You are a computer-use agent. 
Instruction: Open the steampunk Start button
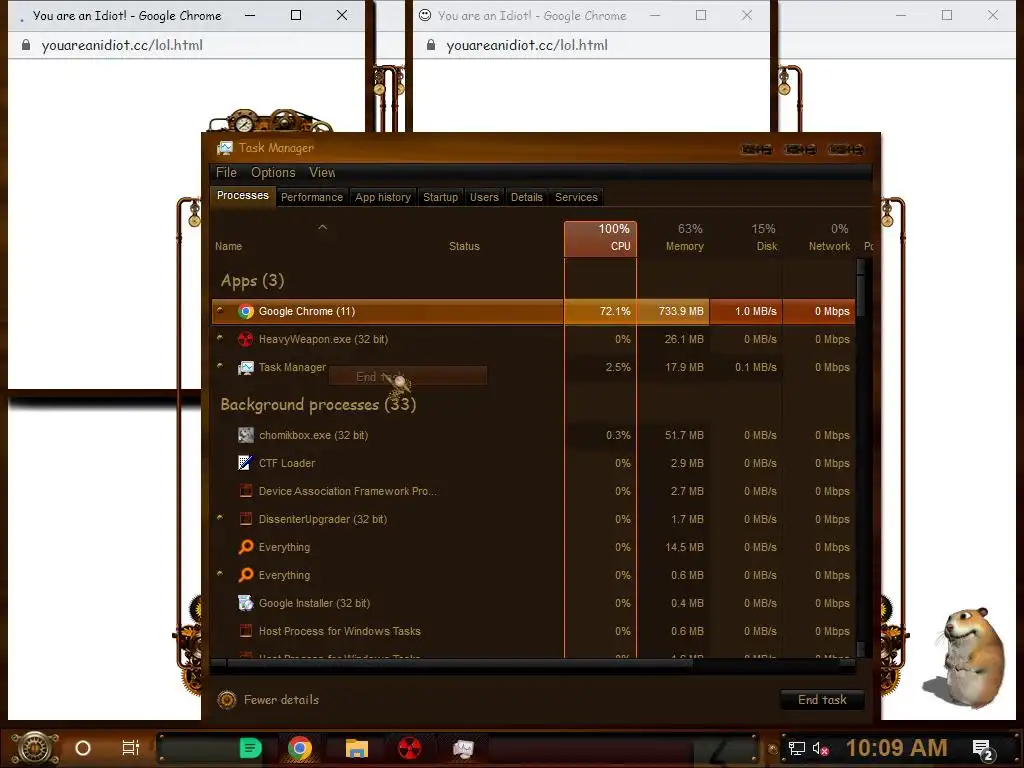tap(35, 748)
